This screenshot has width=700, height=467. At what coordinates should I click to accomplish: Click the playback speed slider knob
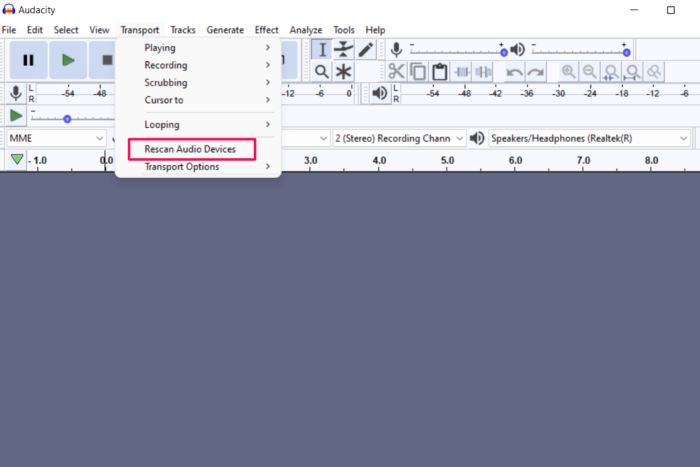point(67,119)
